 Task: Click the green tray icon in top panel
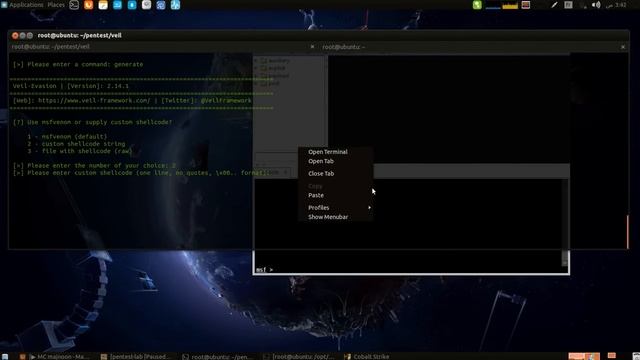tap(477, 5)
